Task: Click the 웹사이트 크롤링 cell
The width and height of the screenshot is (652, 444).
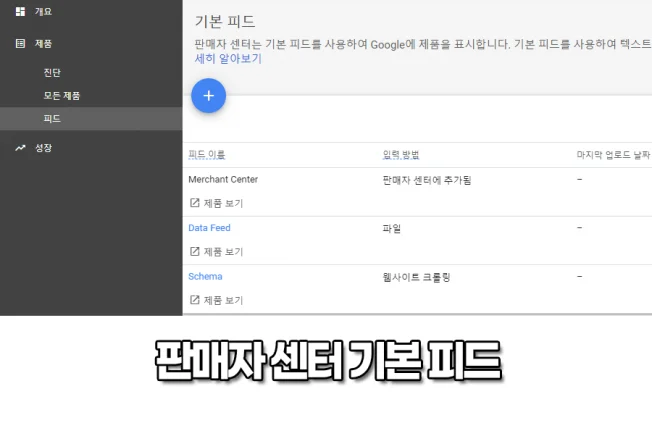Action: click(x=416, y=277)
